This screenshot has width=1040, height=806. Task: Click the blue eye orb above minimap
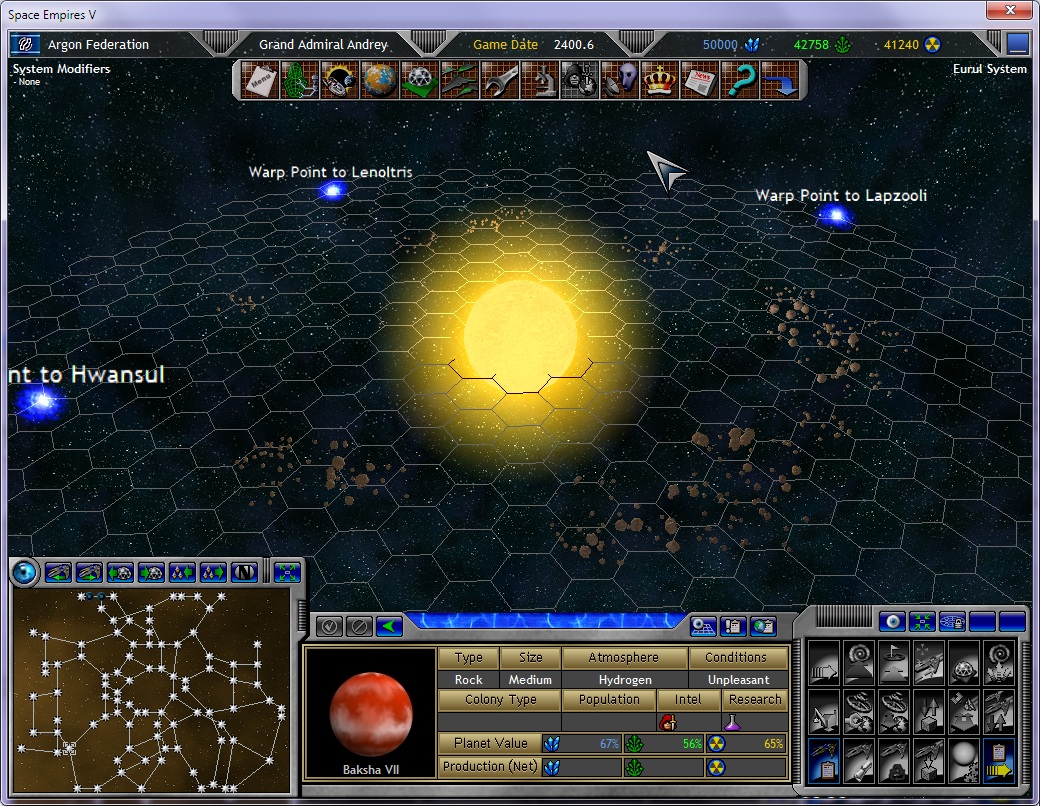click(25, 572)
